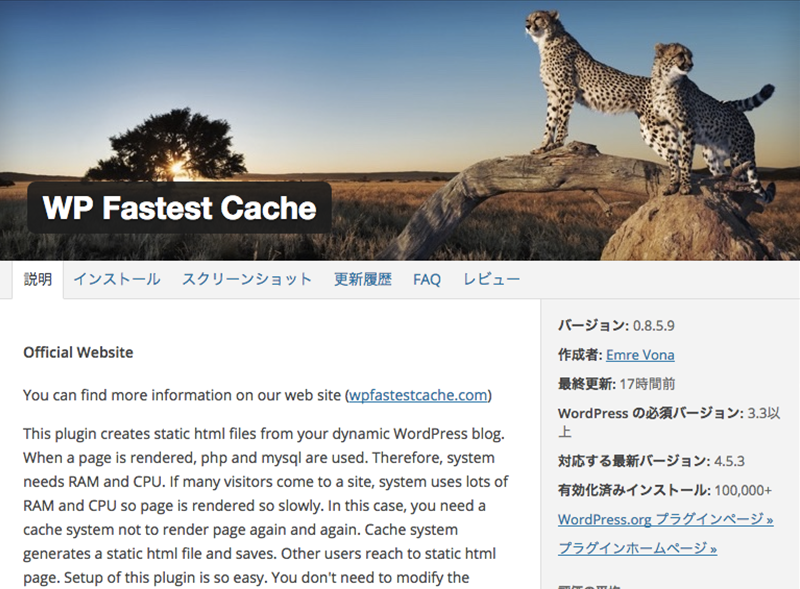Click the 最終更新 17時間前 text
Viewport: 800px width, 589px height.
tap(616, 384)
